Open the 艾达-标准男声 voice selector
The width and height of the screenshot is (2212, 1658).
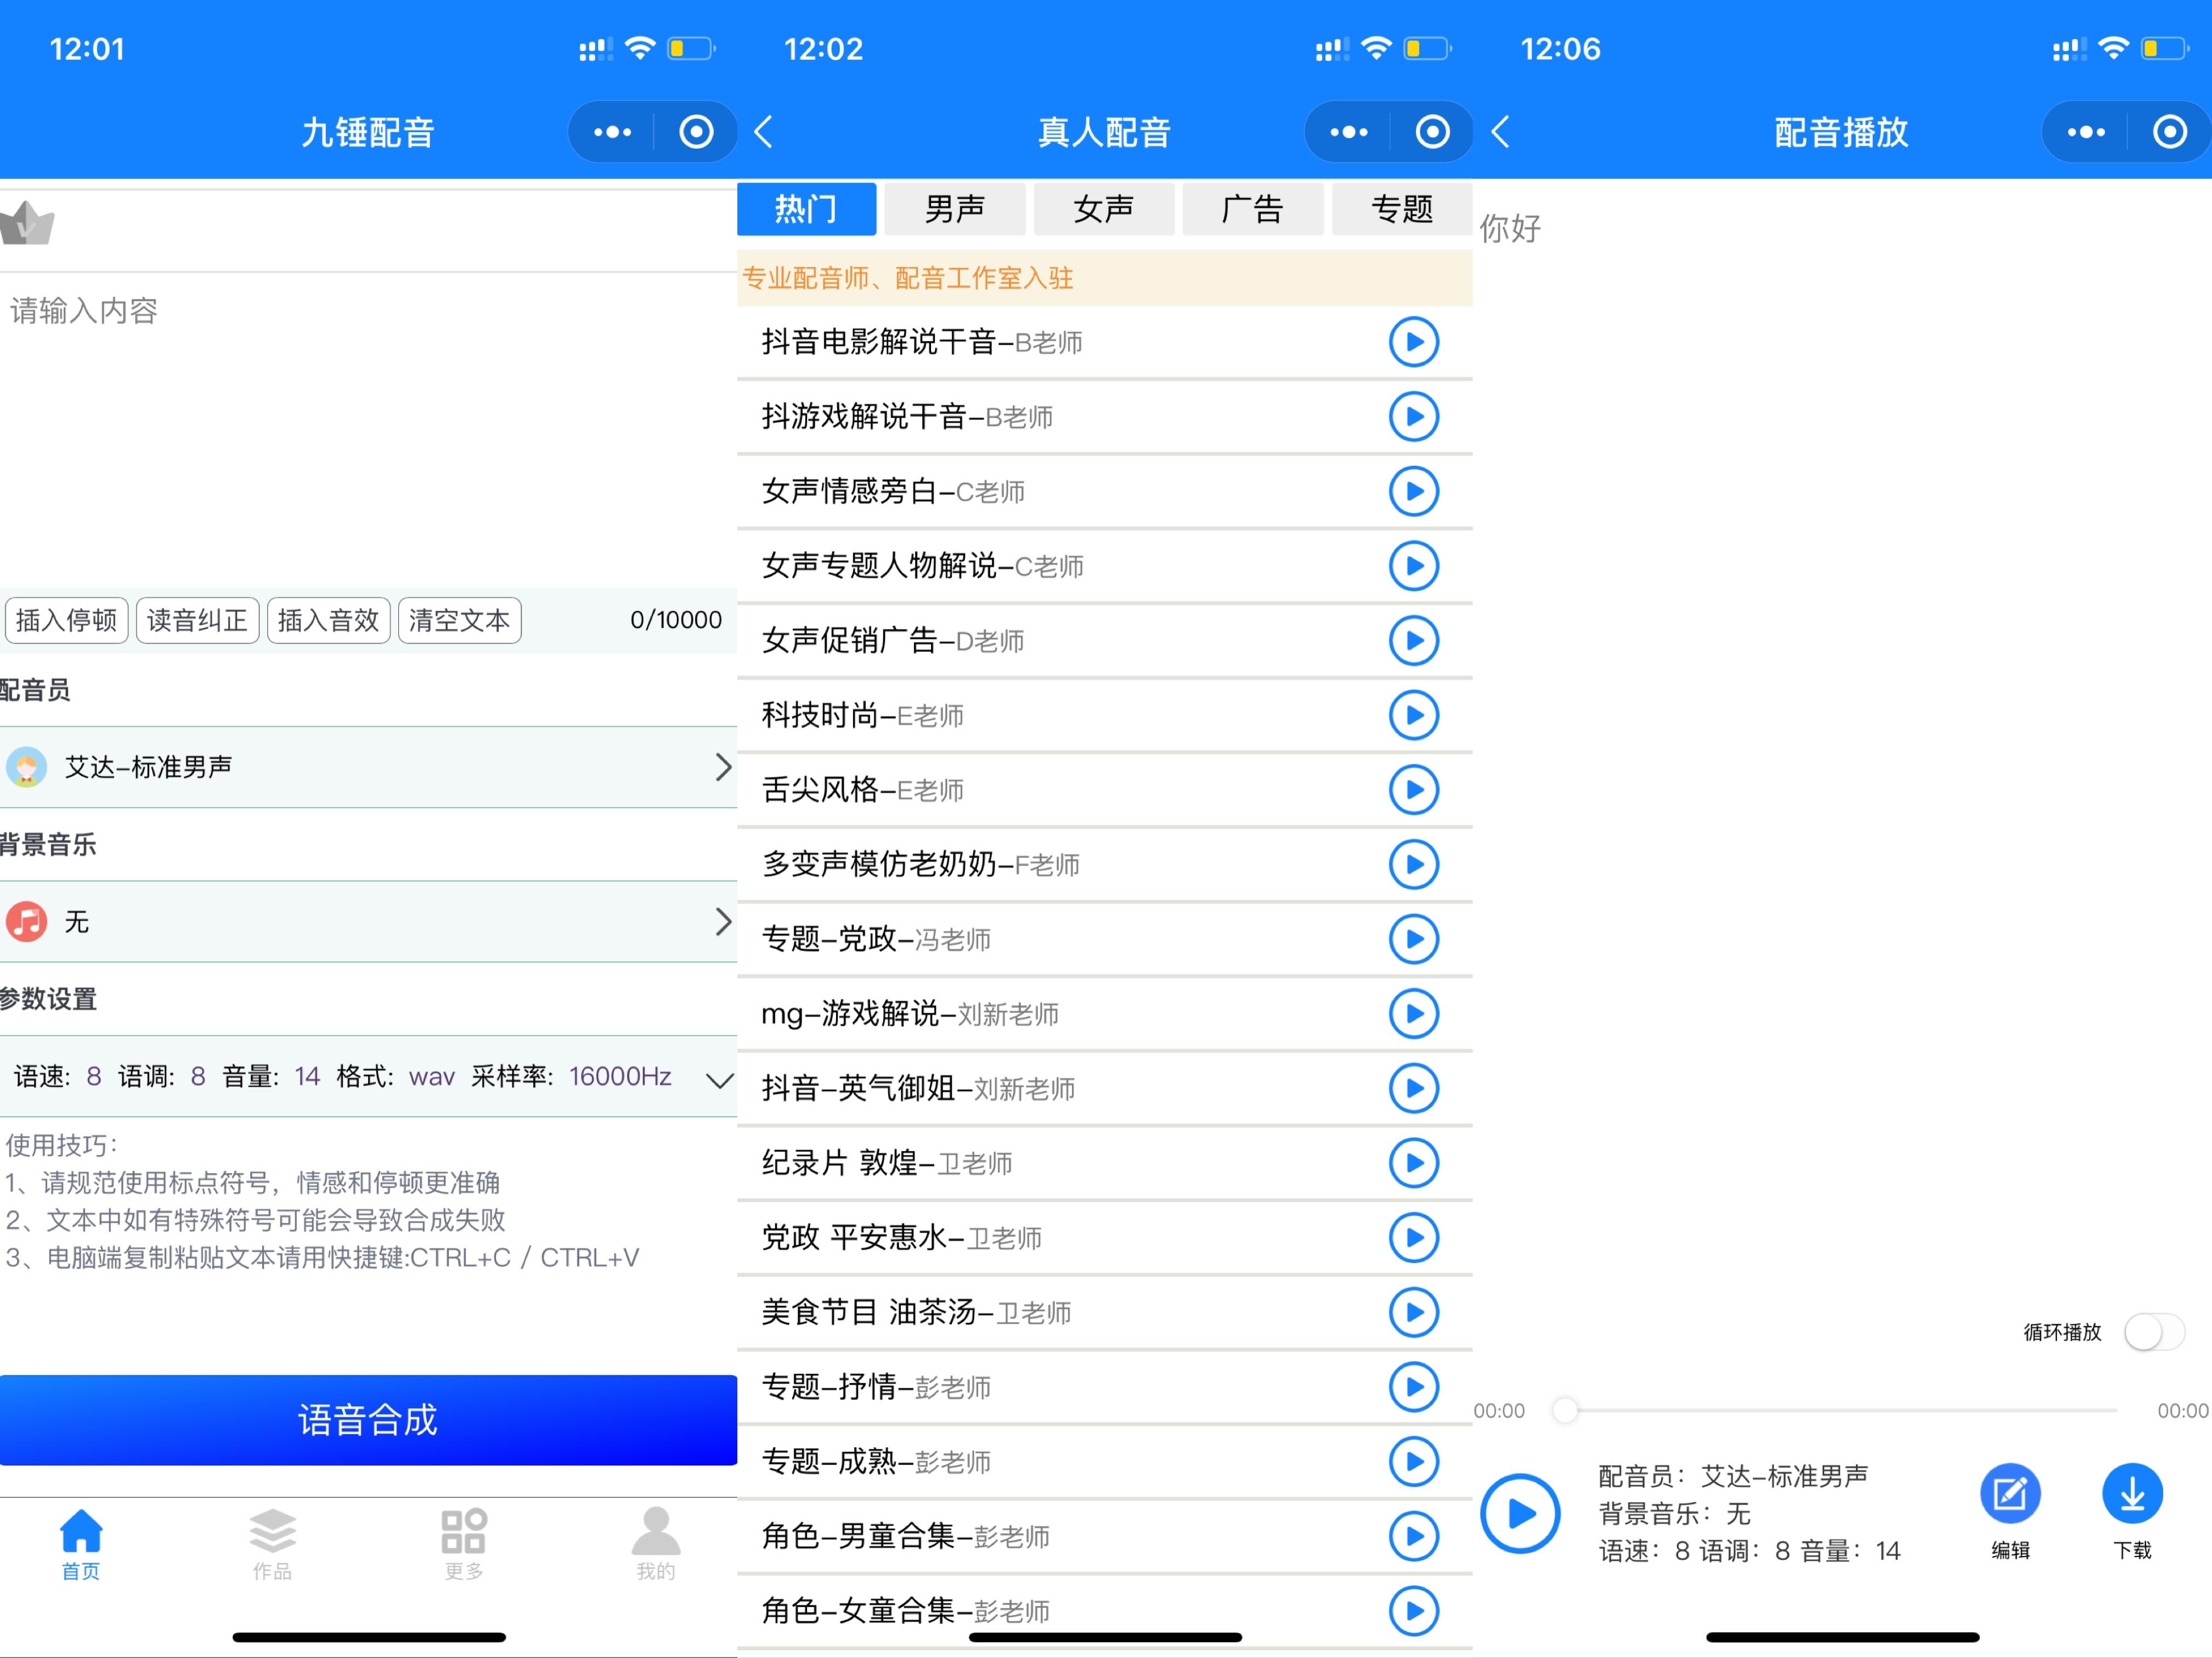(x=368, y=767)
